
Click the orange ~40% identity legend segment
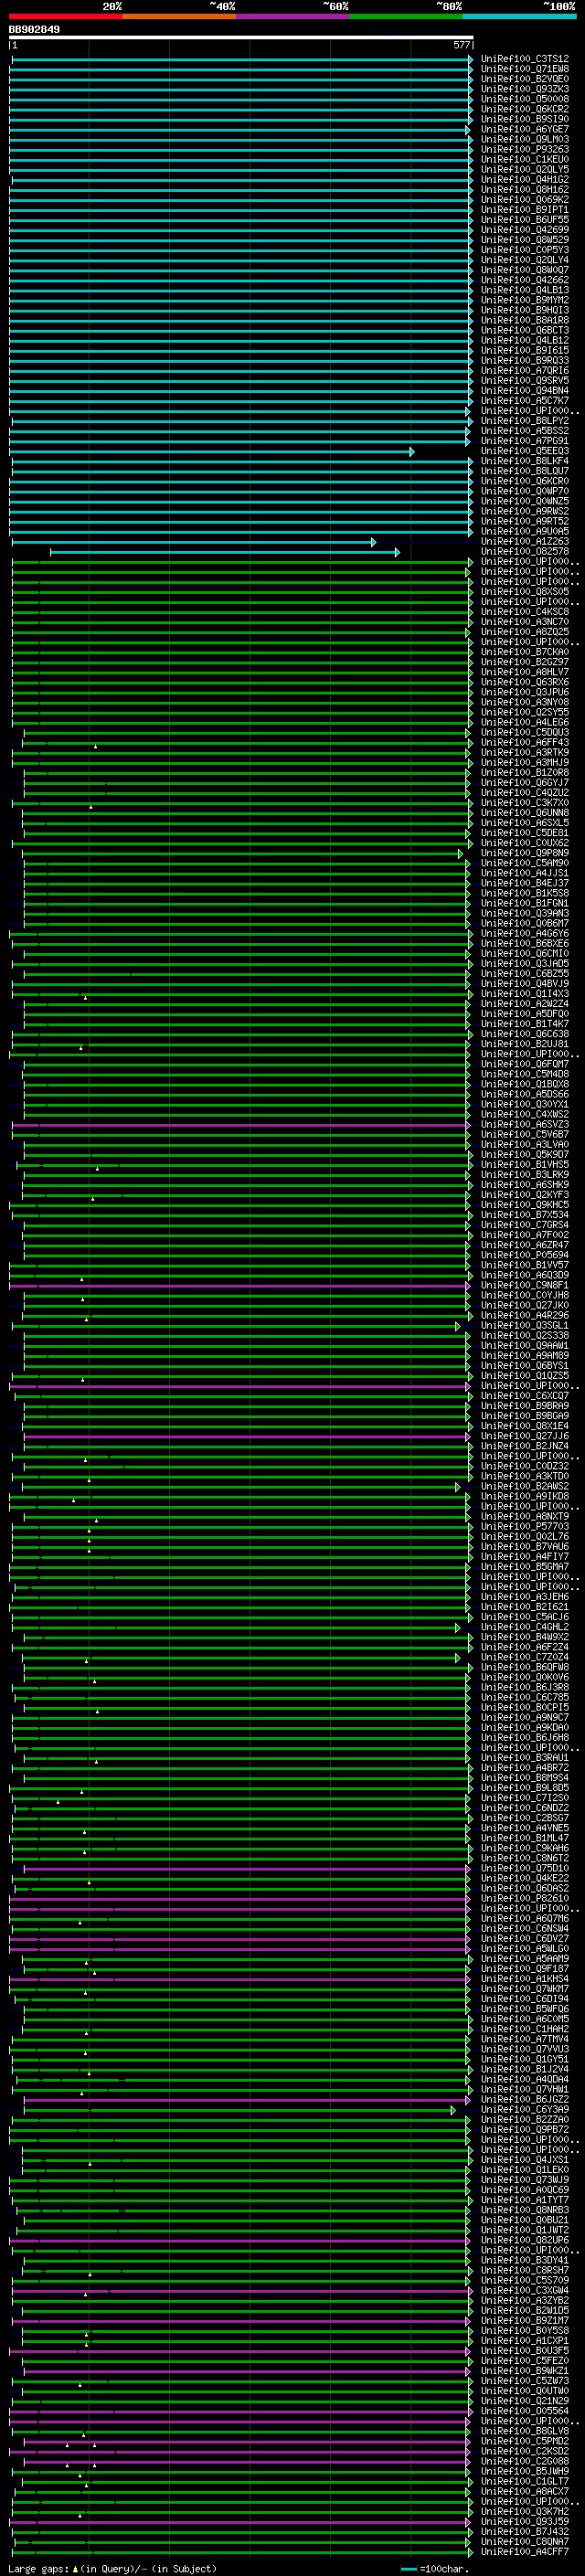(x=179, y=16)
